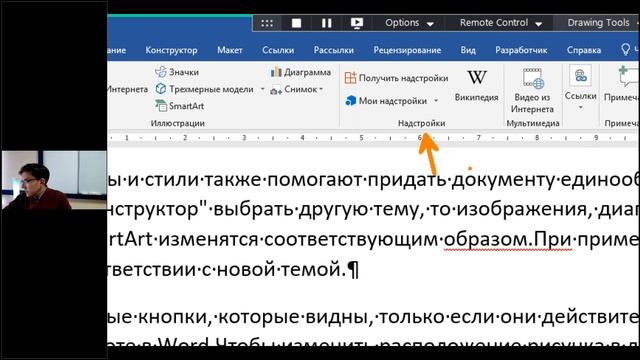Open Мои надстройки
The width and height of the screenshot is (640, 360).
[x=386, y=100]
